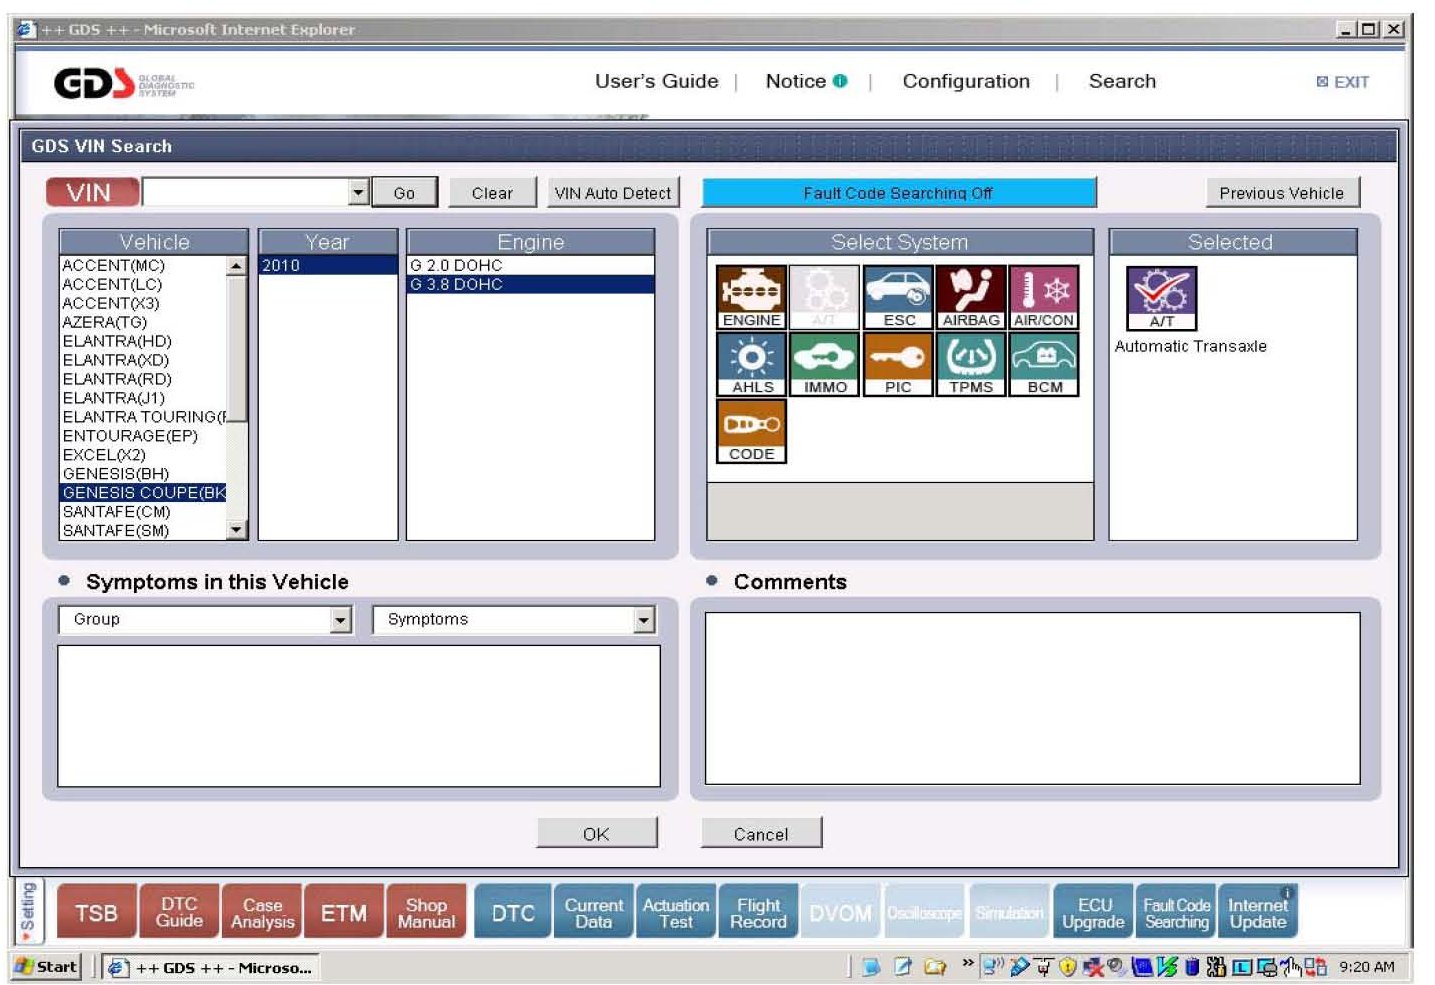
Task: Open the Current Data tab
Action: tap(593, 912)
